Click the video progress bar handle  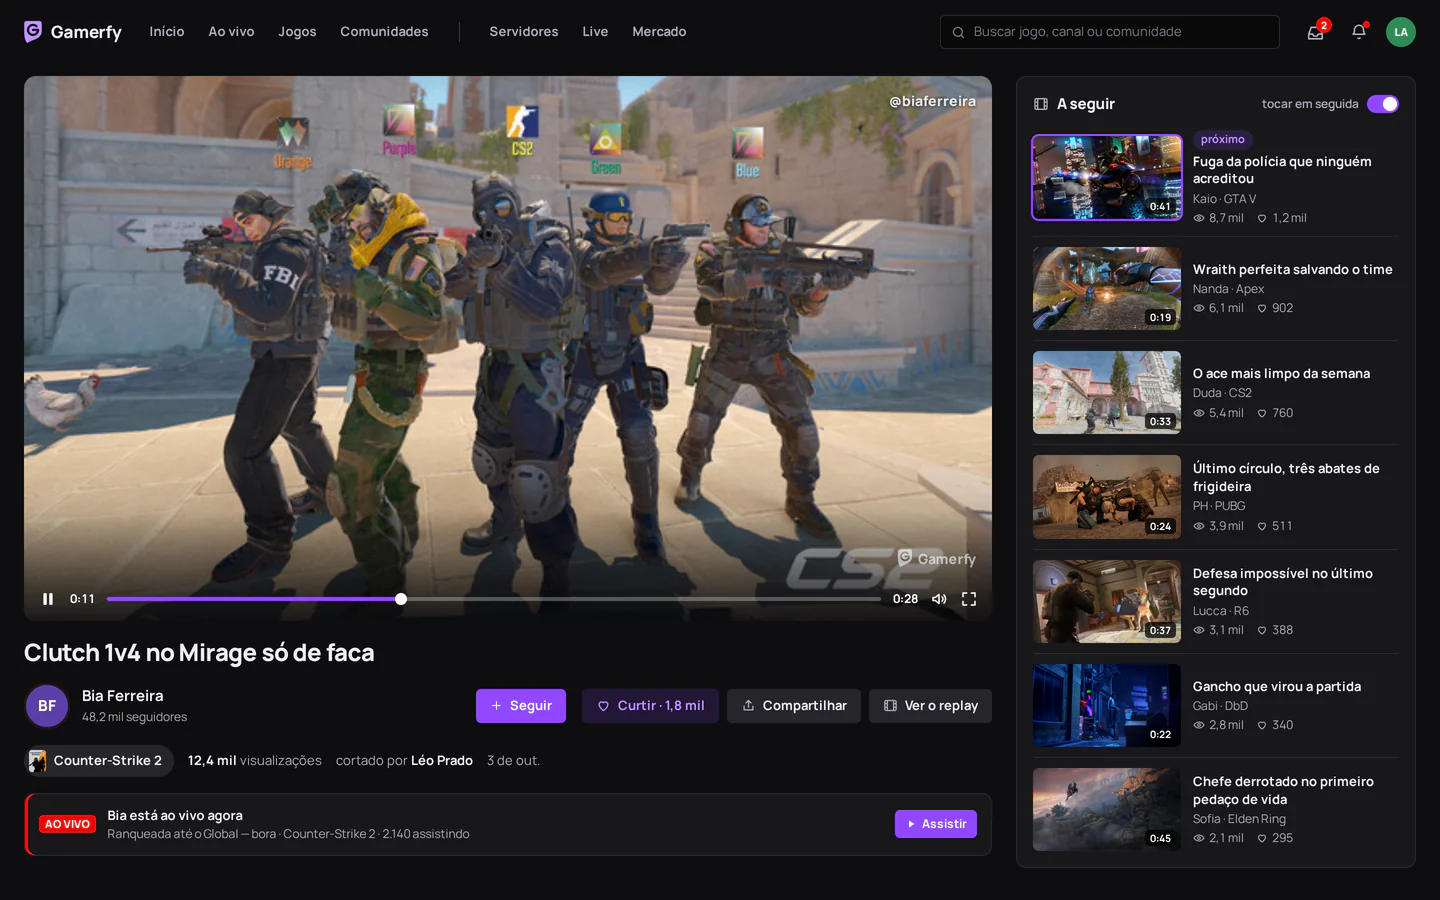click(x=401, y=599)
